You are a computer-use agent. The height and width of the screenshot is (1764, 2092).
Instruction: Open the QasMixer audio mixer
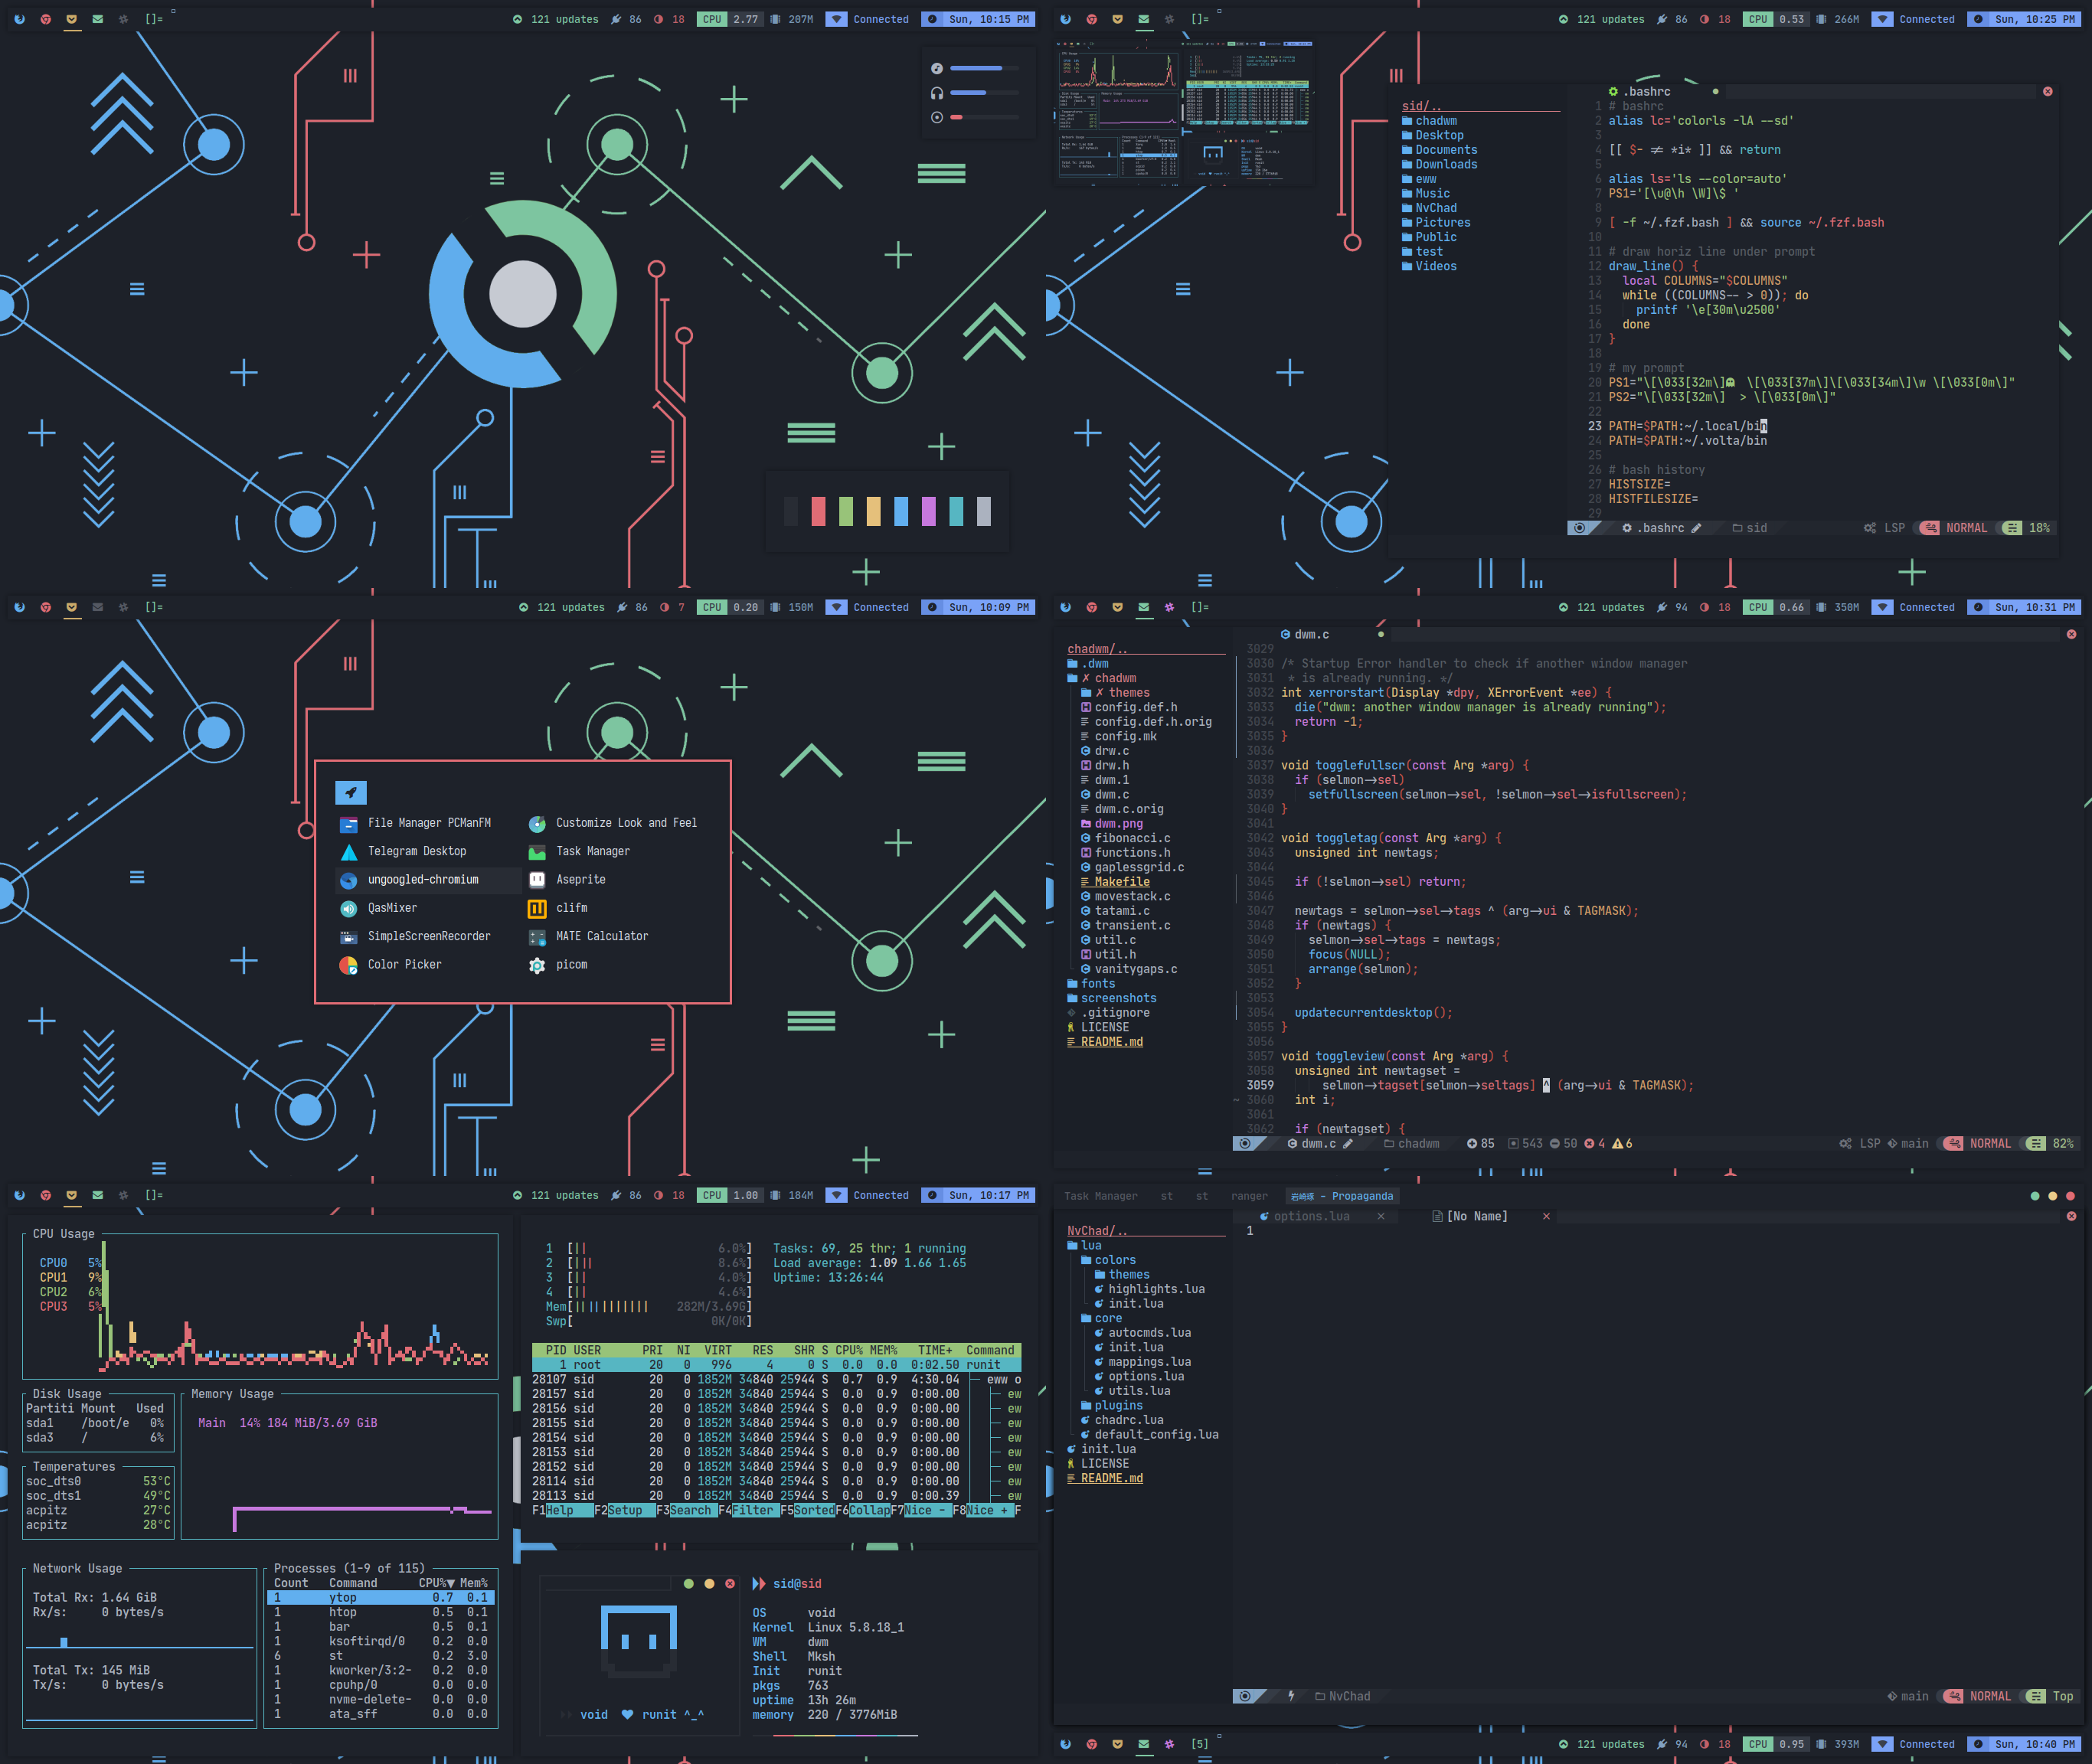tap(392, 908)
